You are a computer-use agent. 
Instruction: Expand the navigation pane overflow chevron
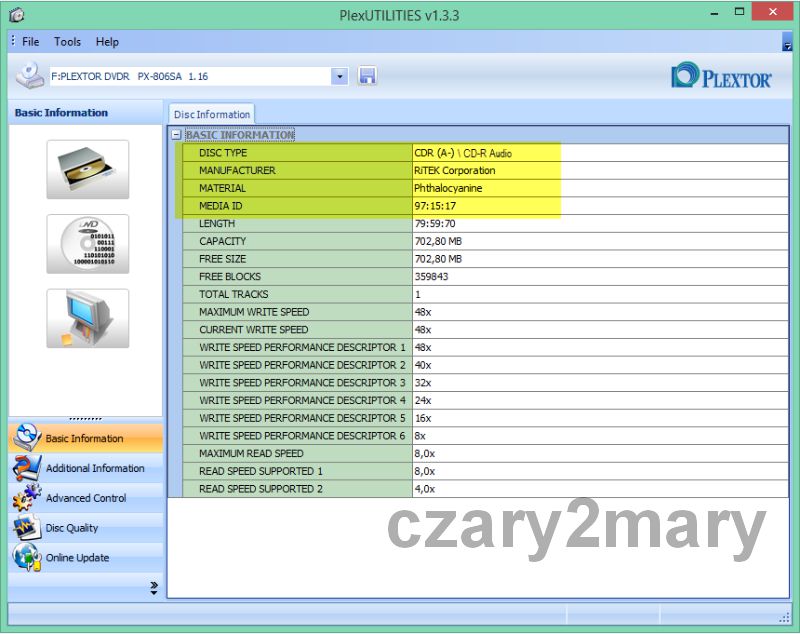coord(154,587)
